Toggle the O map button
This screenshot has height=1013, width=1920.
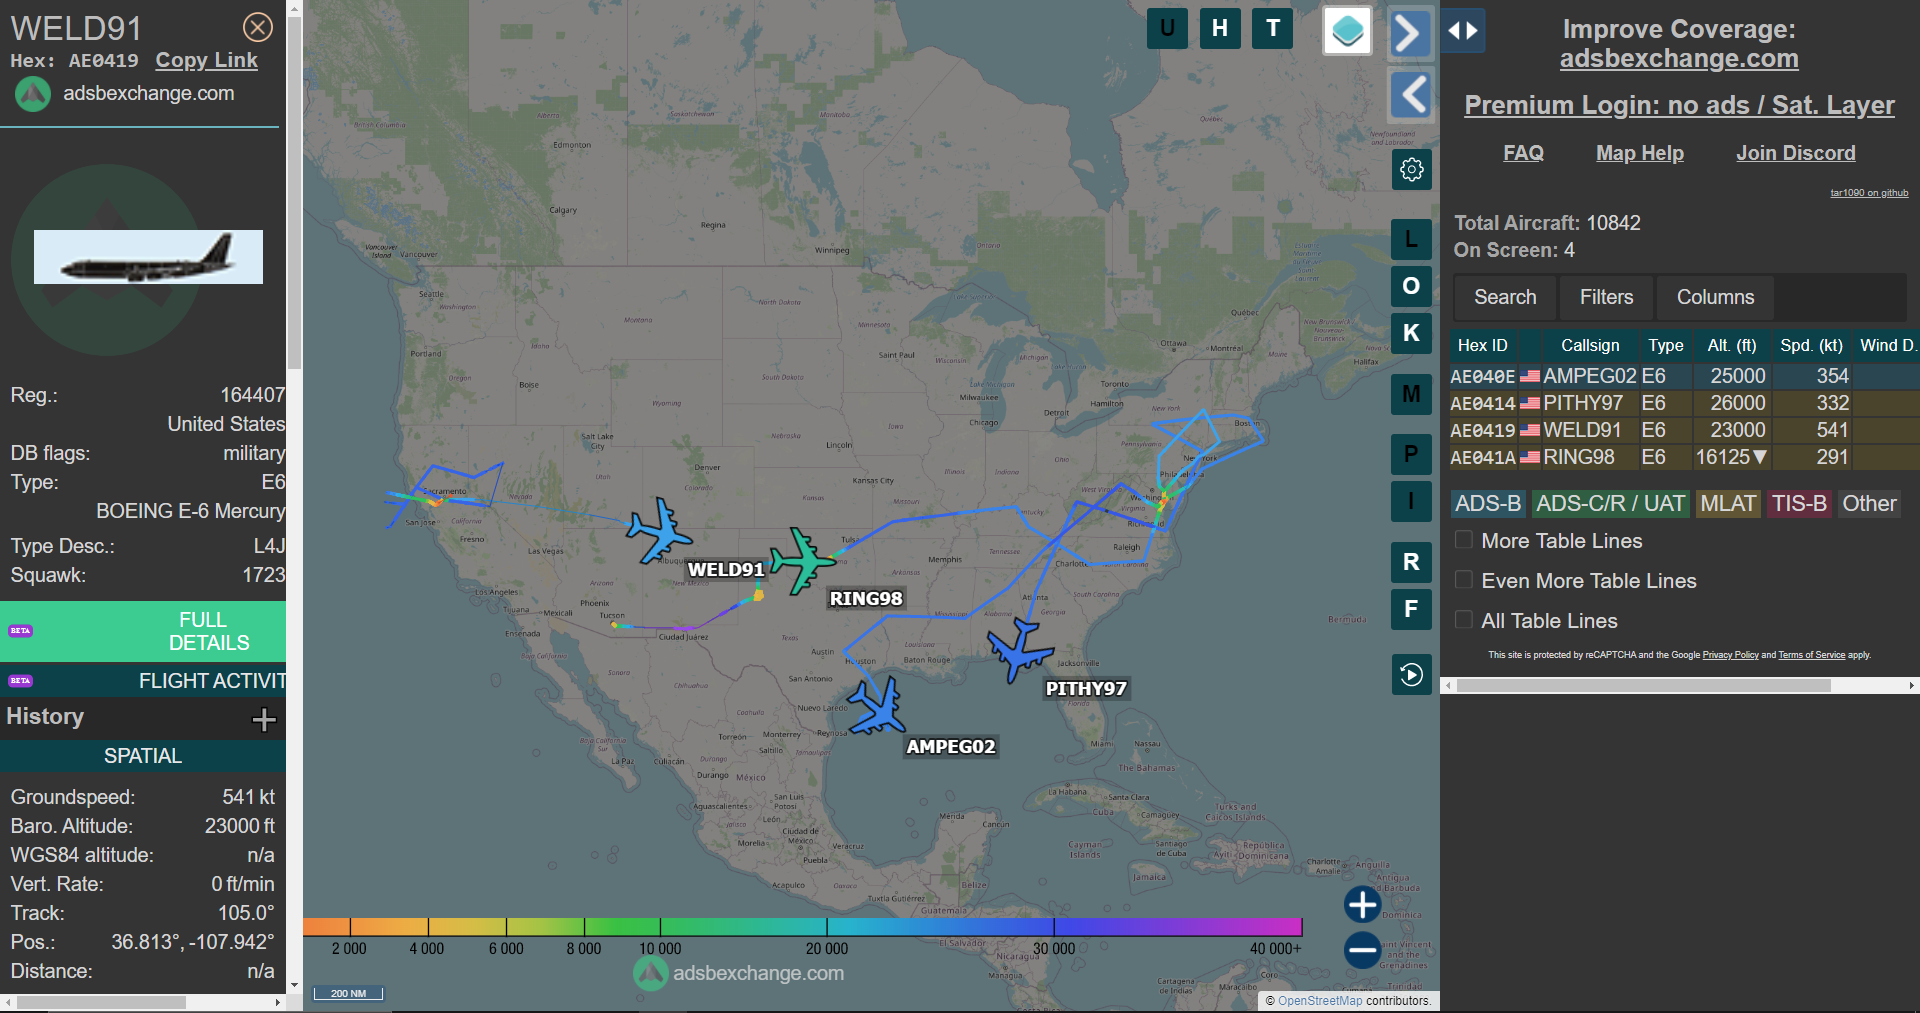coord(1411,286)
